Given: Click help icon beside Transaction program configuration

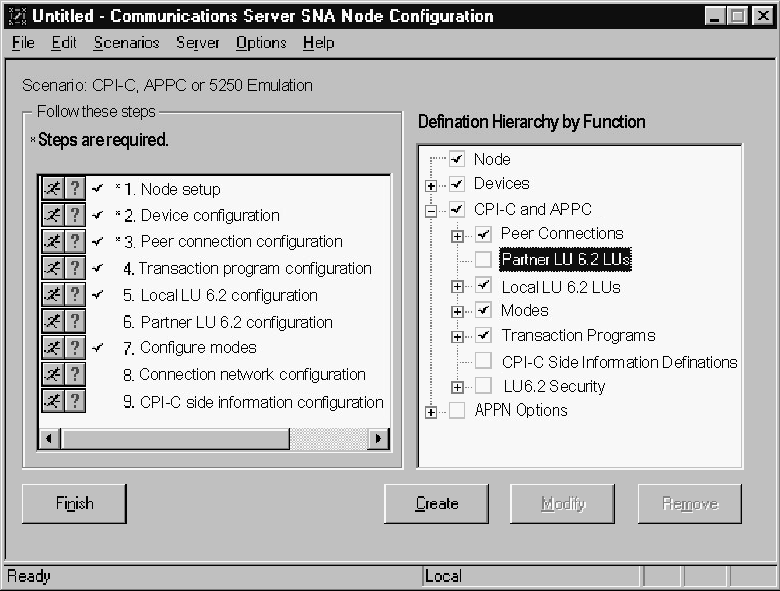Looking at the screenshot, I should click(x=74, y=268).
